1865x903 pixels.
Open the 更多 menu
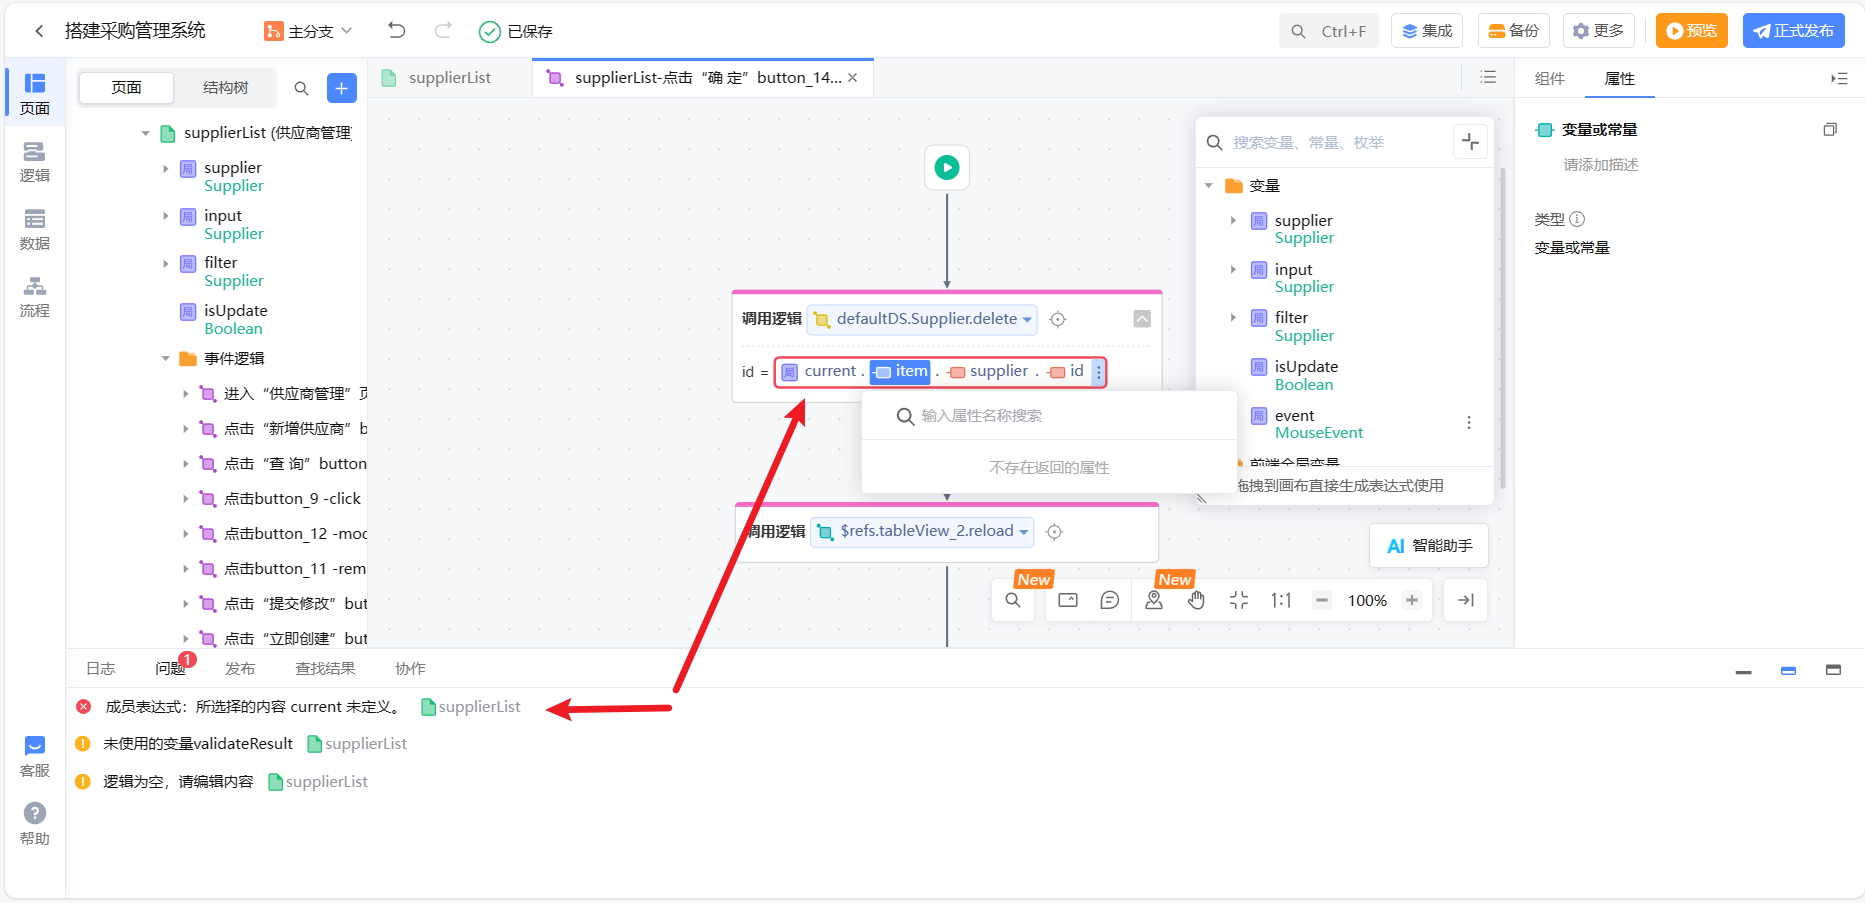(x=1599, y=31)
